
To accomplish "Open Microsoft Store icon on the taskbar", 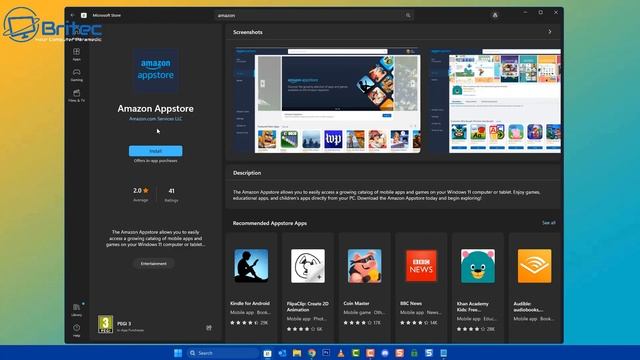I will [x=267, y=353].
